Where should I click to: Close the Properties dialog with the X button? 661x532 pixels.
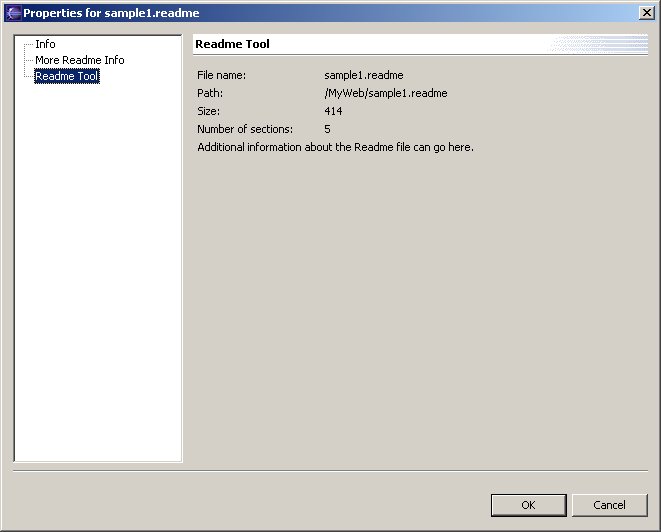pyautogui.click(x=646, y=13)
